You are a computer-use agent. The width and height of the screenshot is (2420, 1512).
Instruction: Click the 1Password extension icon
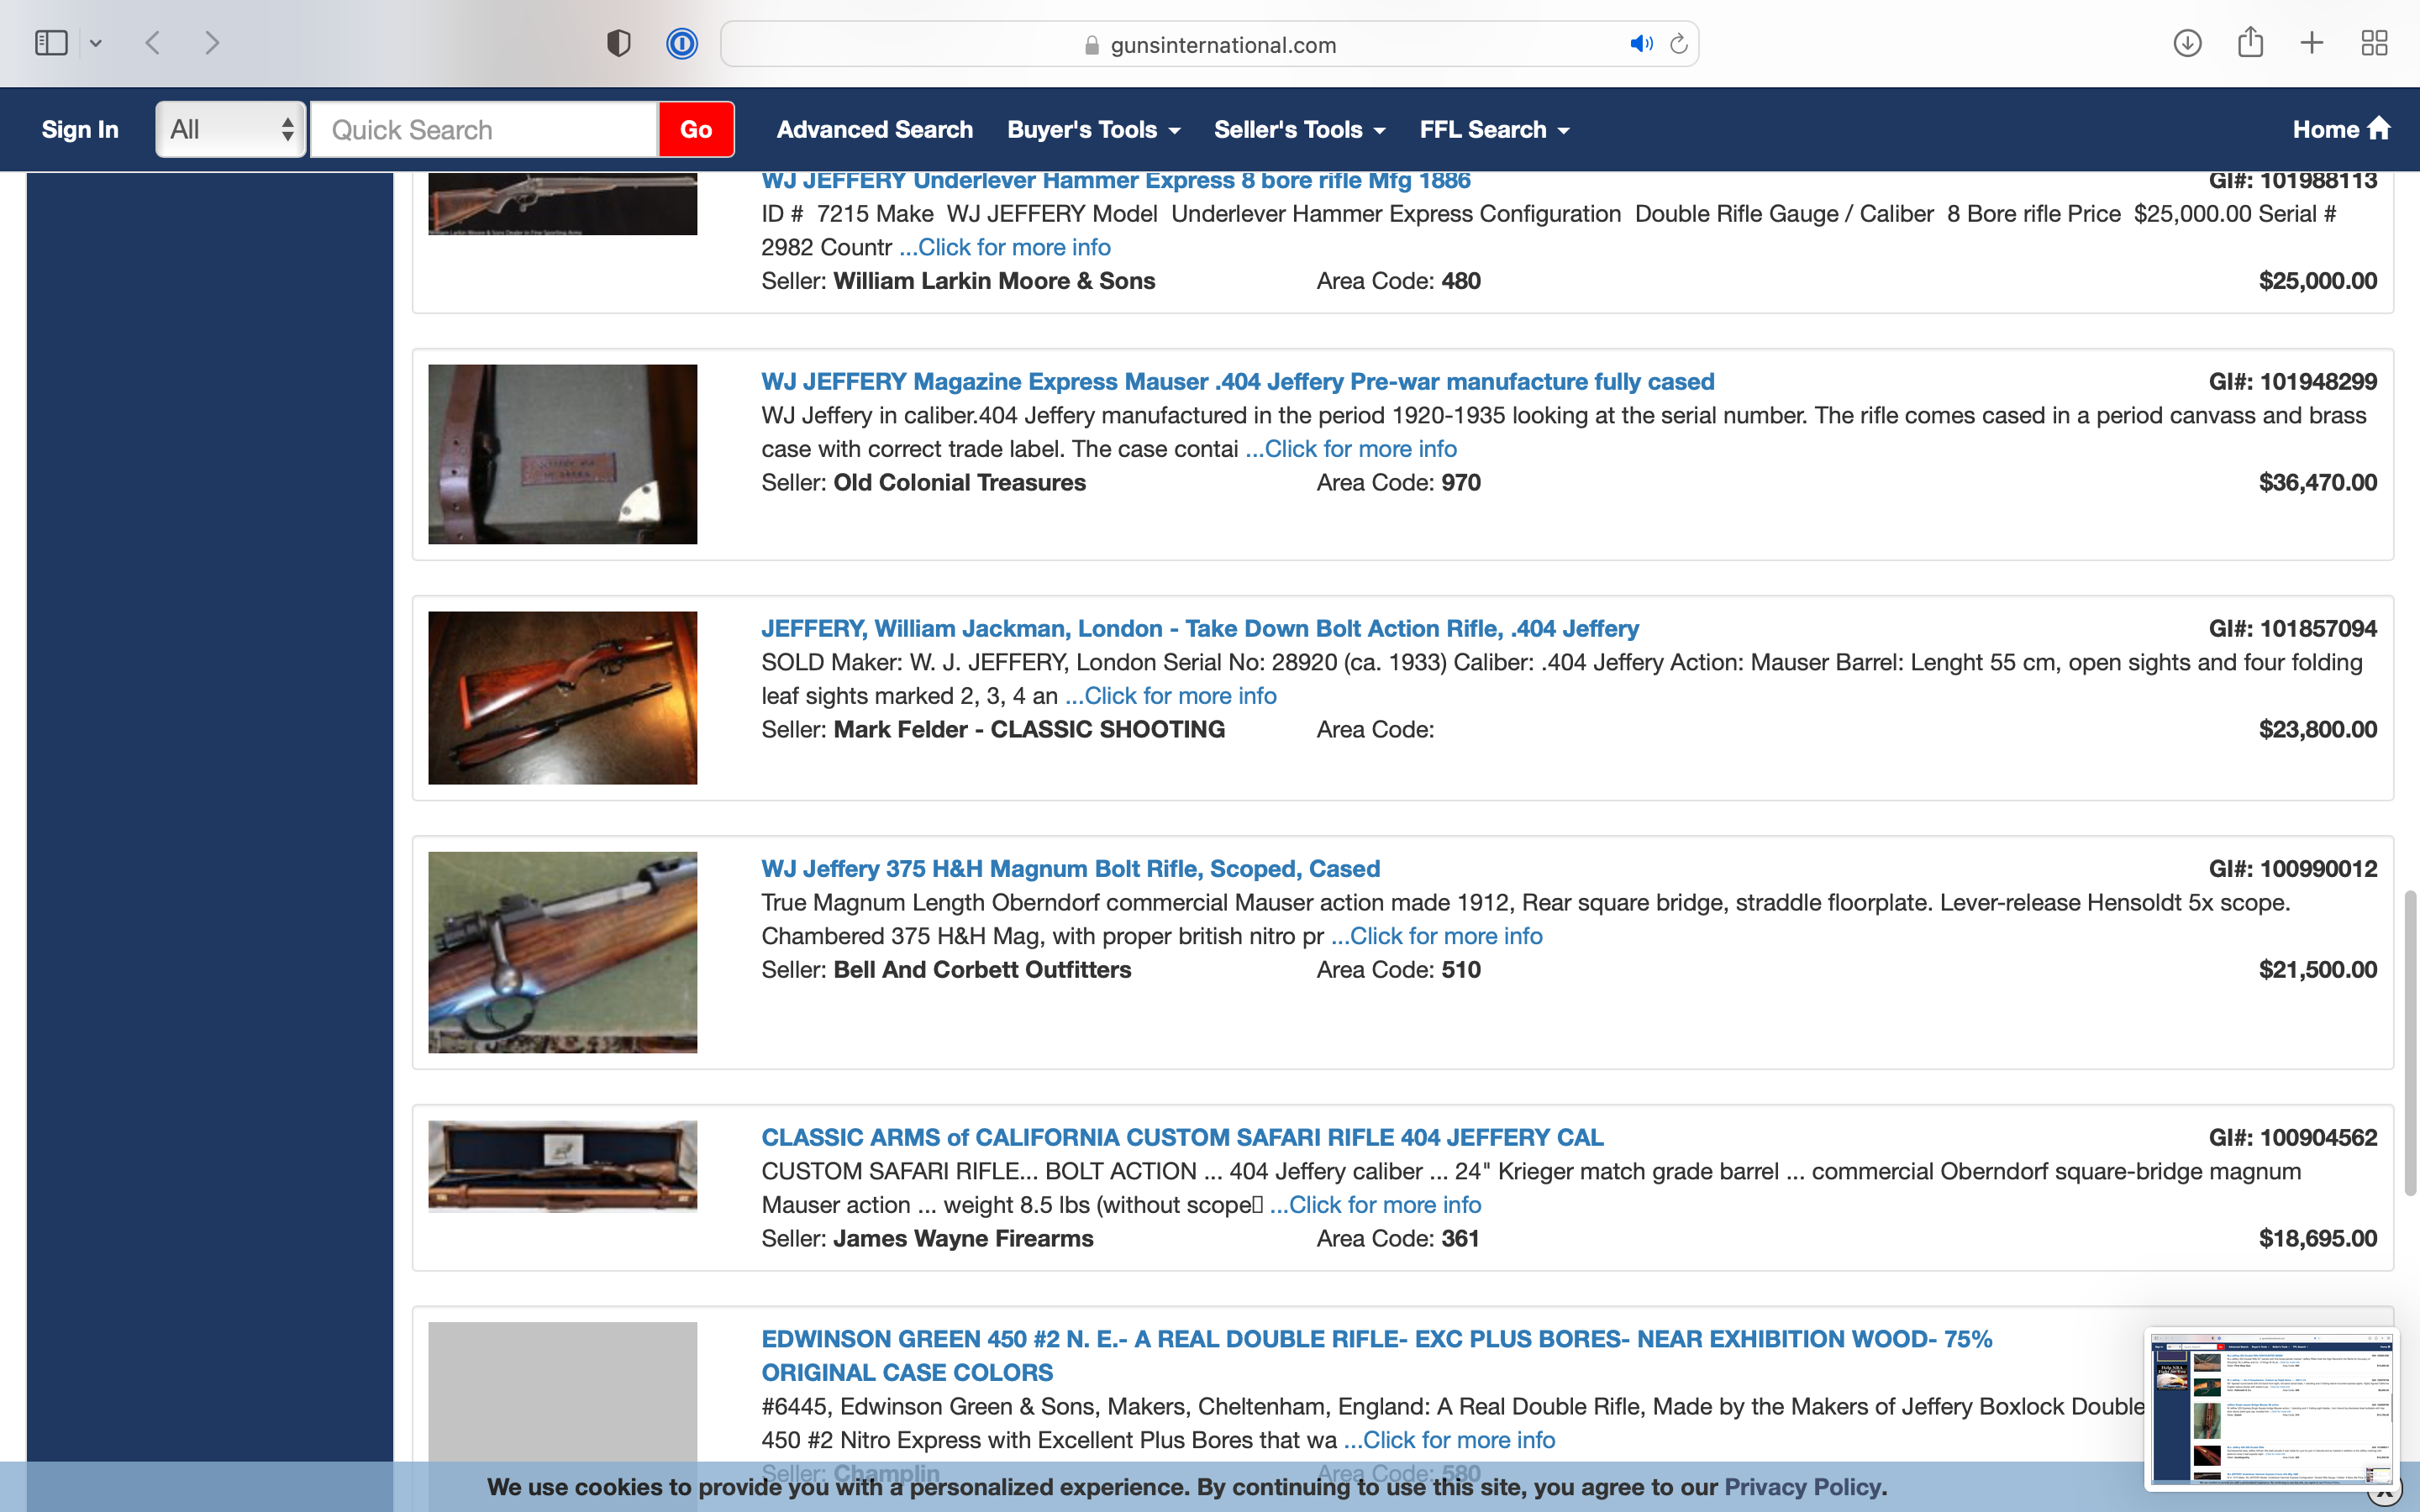(682, 43)
